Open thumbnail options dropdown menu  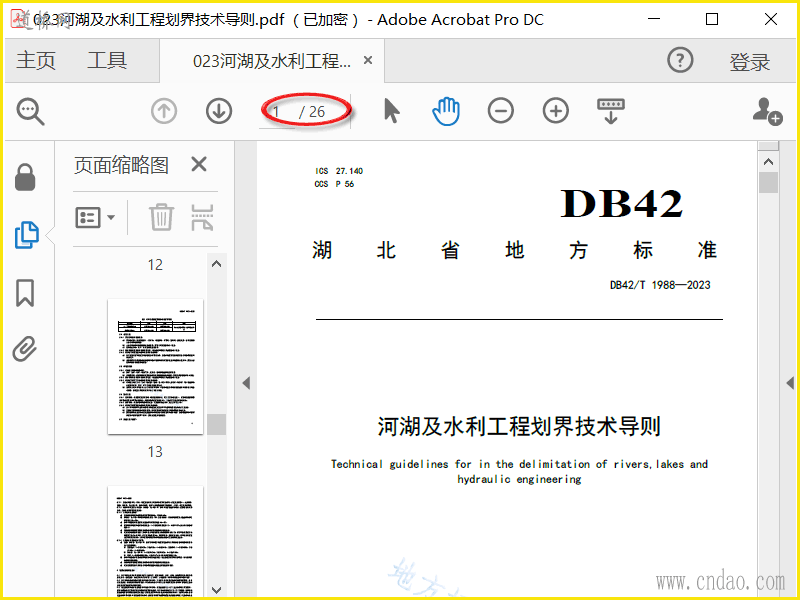point(95,218)
